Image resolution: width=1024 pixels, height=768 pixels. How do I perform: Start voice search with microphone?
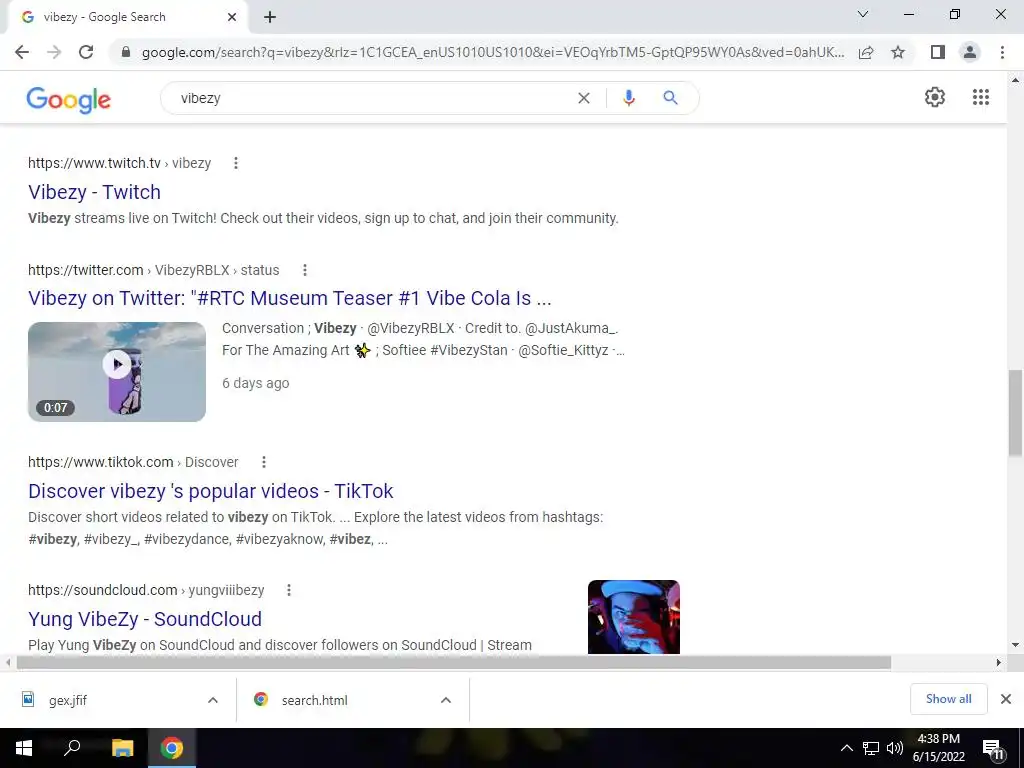click(x=629, y=98)
